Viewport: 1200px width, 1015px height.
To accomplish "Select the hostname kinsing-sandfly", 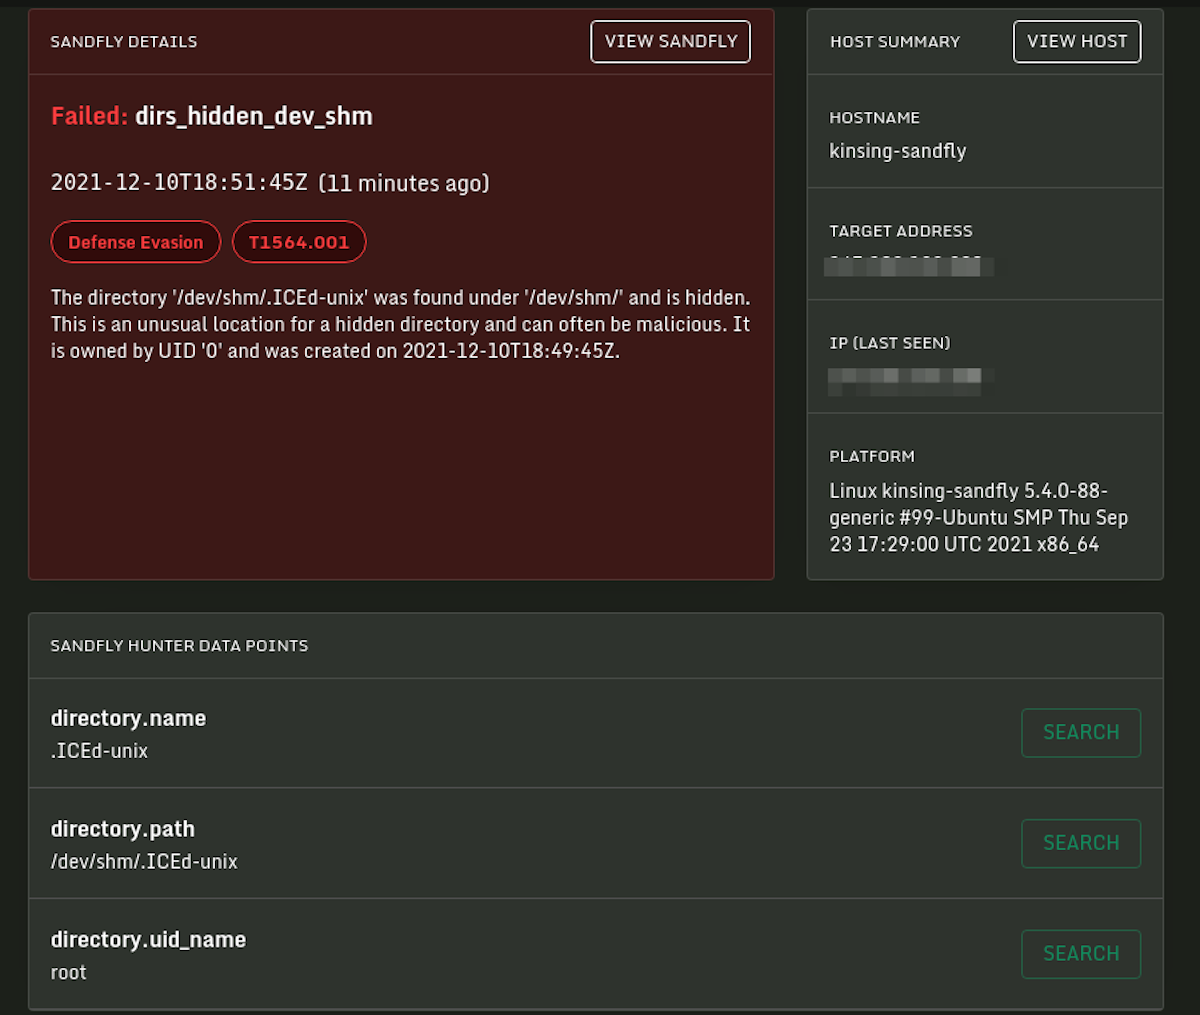I will [x=898, y=151].
